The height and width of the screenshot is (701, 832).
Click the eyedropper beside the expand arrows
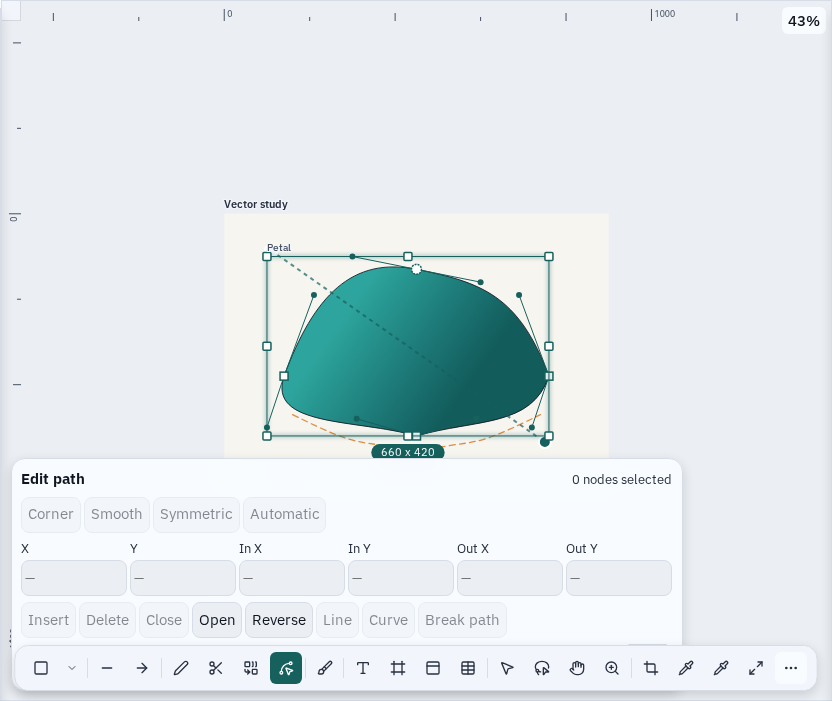pos(721,668)
